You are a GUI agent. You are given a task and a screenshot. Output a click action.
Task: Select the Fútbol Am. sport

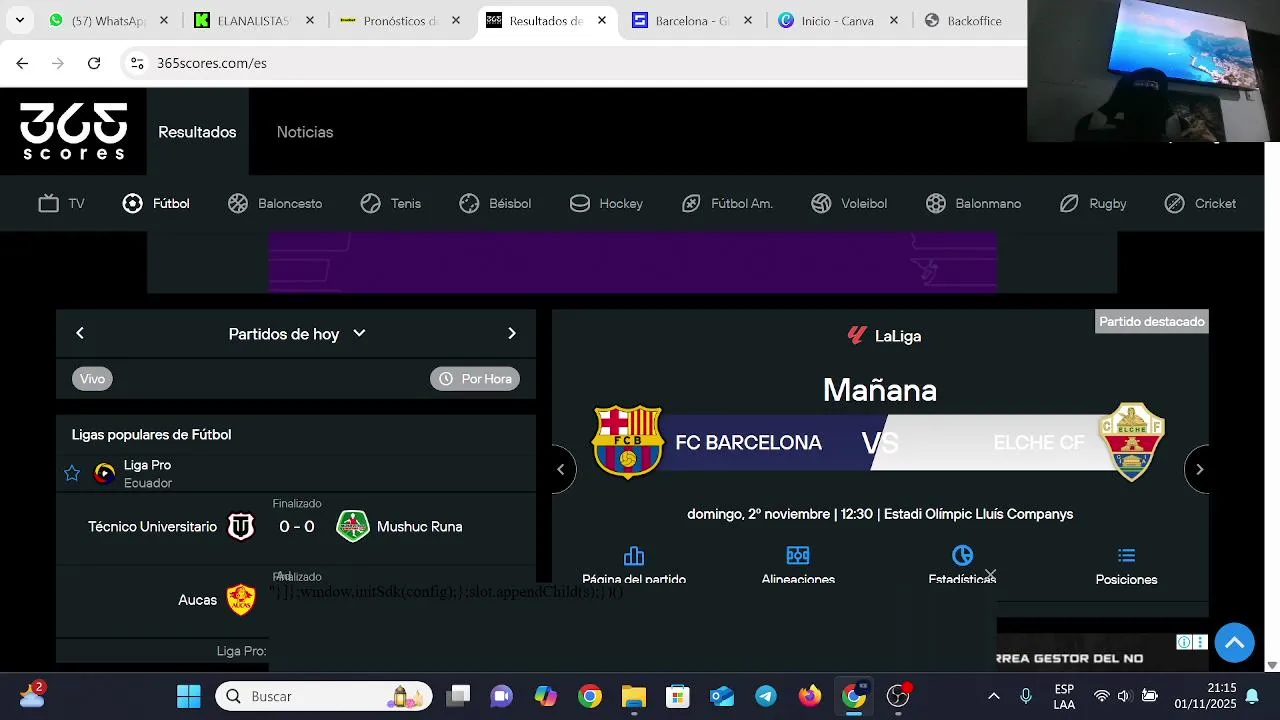click(x=727, y=203)
